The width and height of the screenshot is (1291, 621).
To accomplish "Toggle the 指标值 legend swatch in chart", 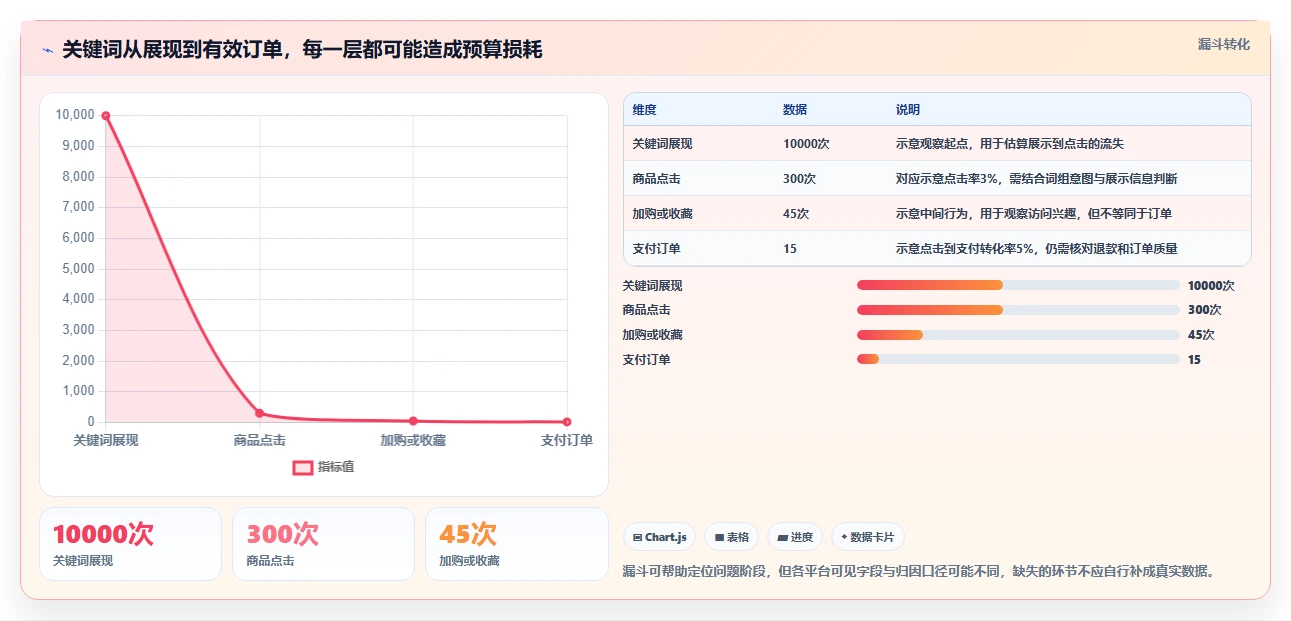I will pos(303,467).
